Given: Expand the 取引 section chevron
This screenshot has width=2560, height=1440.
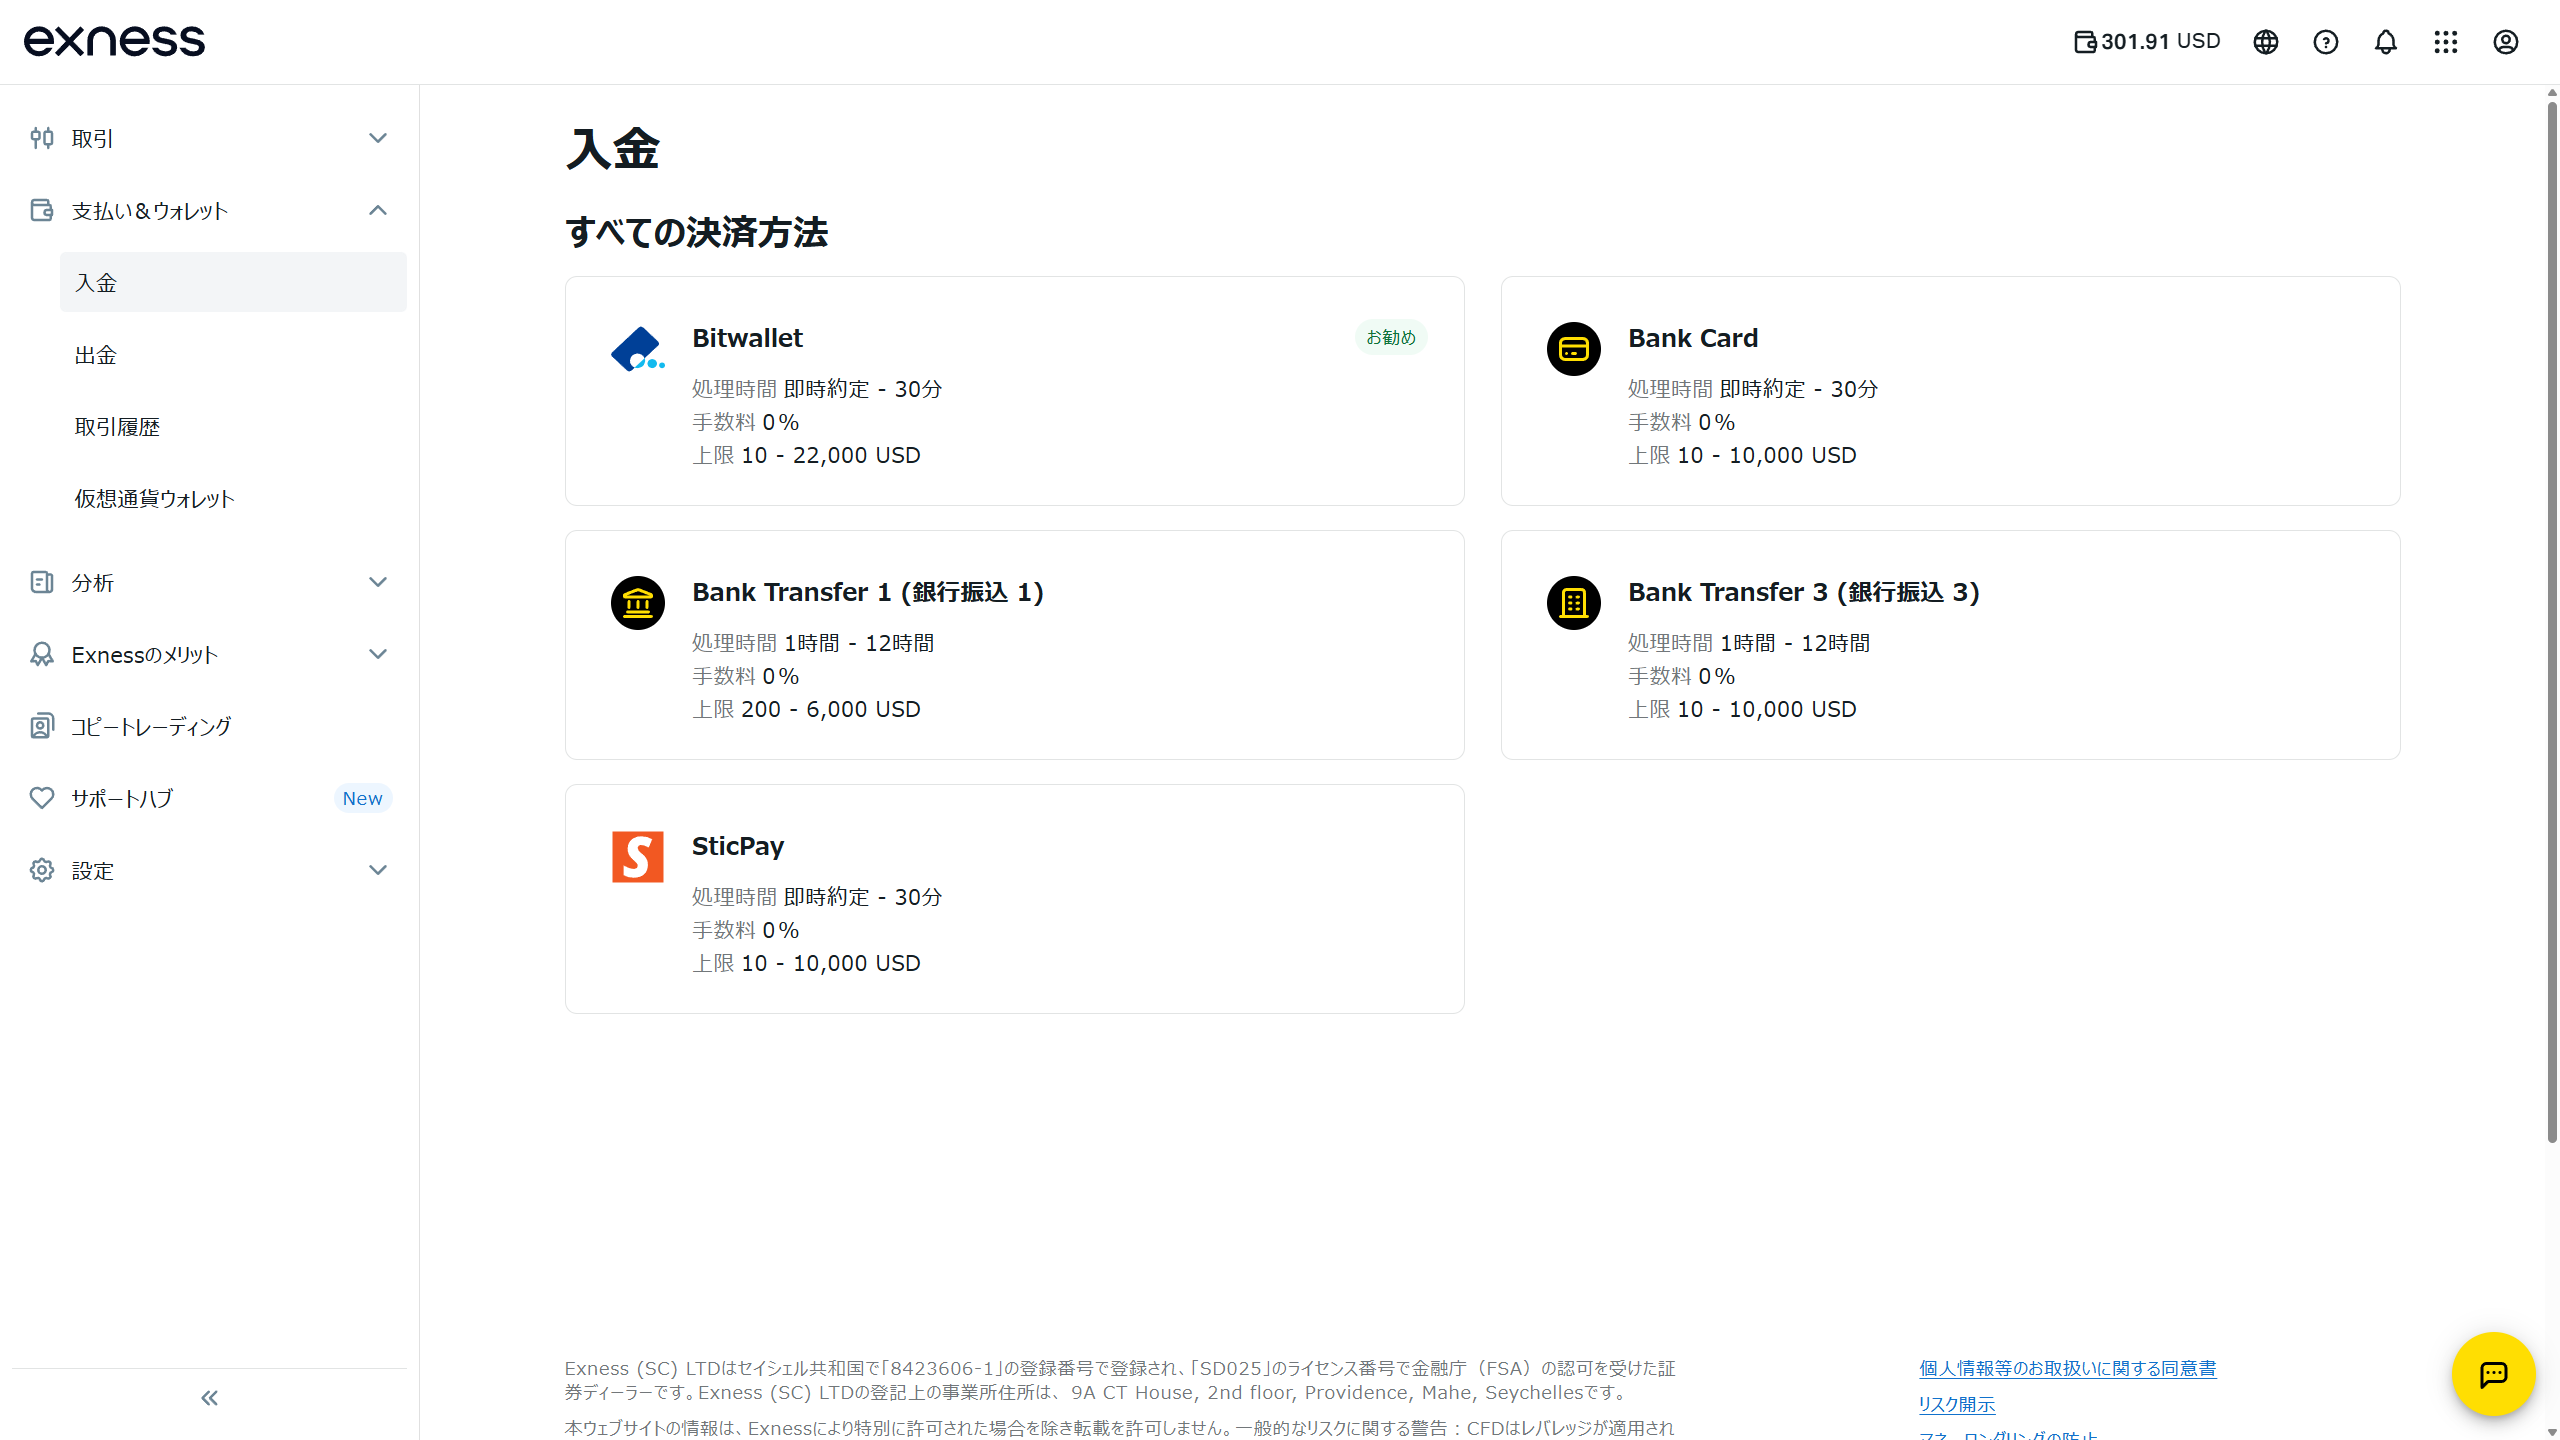Looking at the screenshot, I should coord(378,138).
